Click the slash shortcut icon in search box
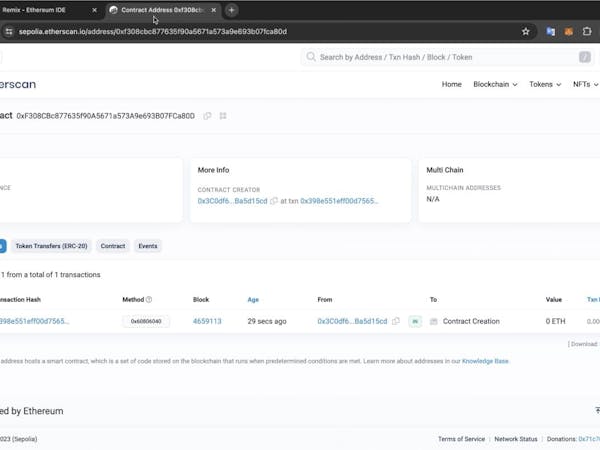Screen dimensions: 600x450 click(584, 57)
